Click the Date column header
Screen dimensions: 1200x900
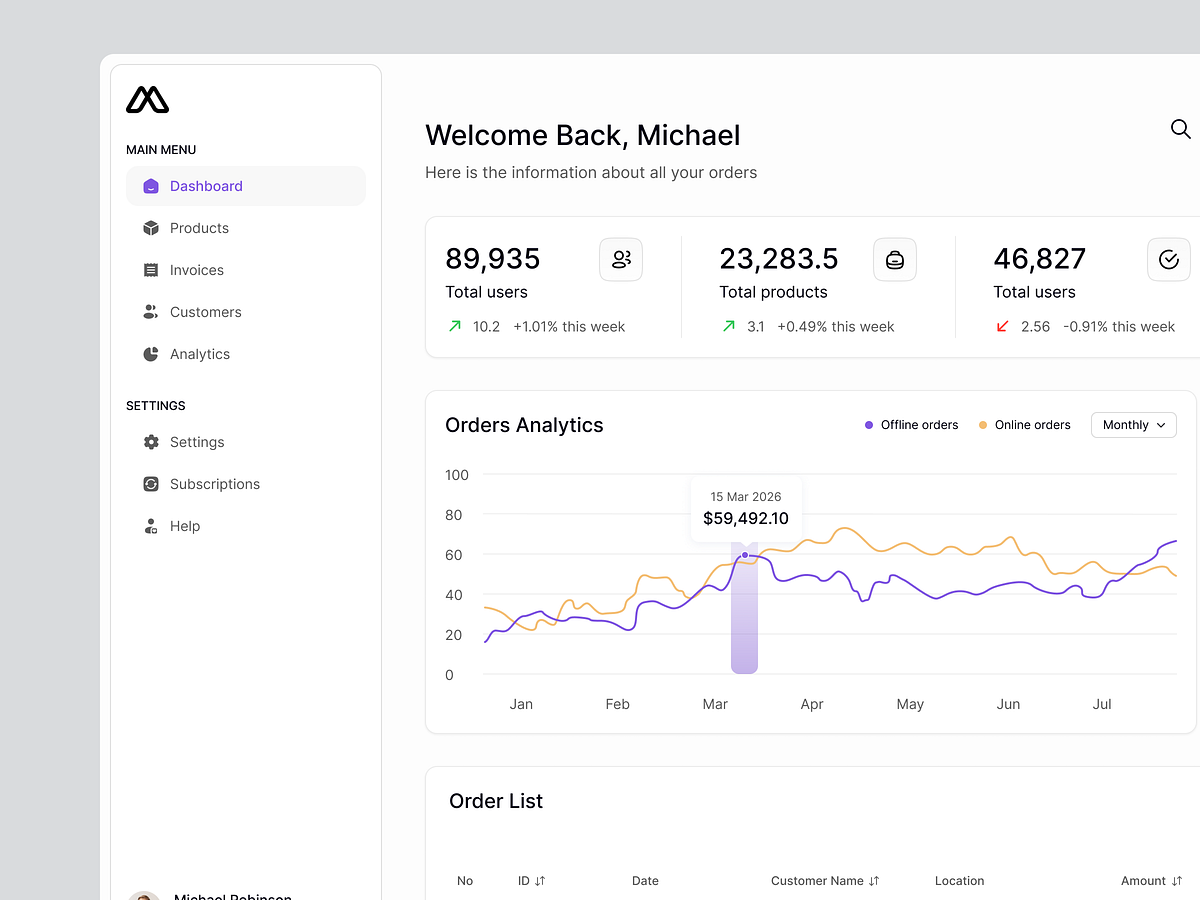(645, 881)
